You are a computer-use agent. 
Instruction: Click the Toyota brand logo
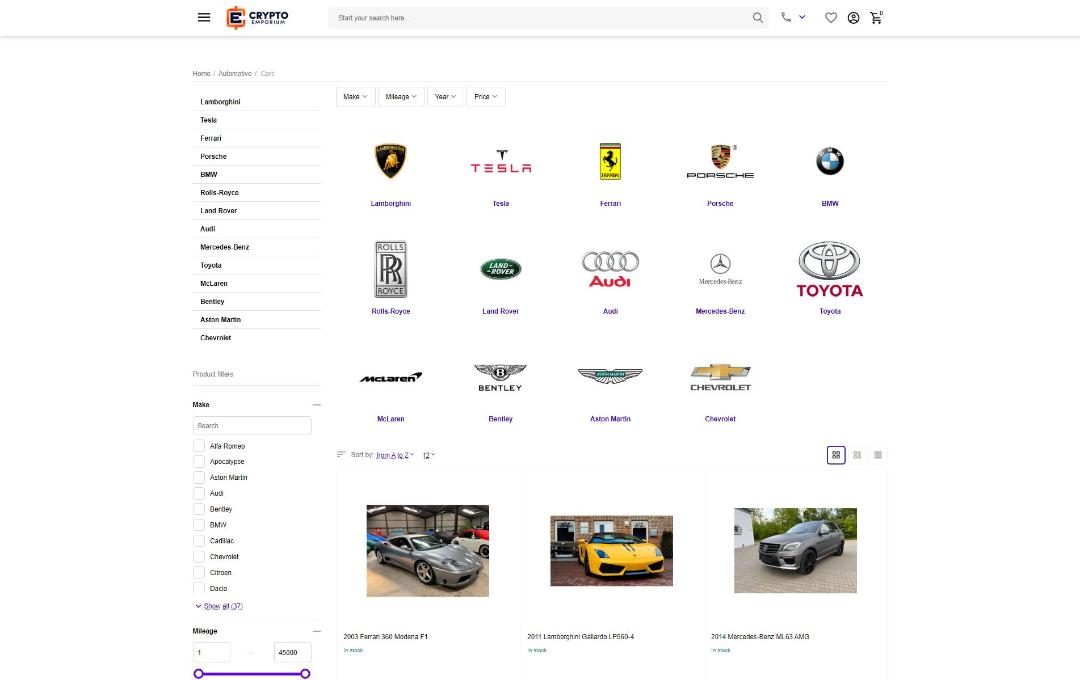coord(830,269)
